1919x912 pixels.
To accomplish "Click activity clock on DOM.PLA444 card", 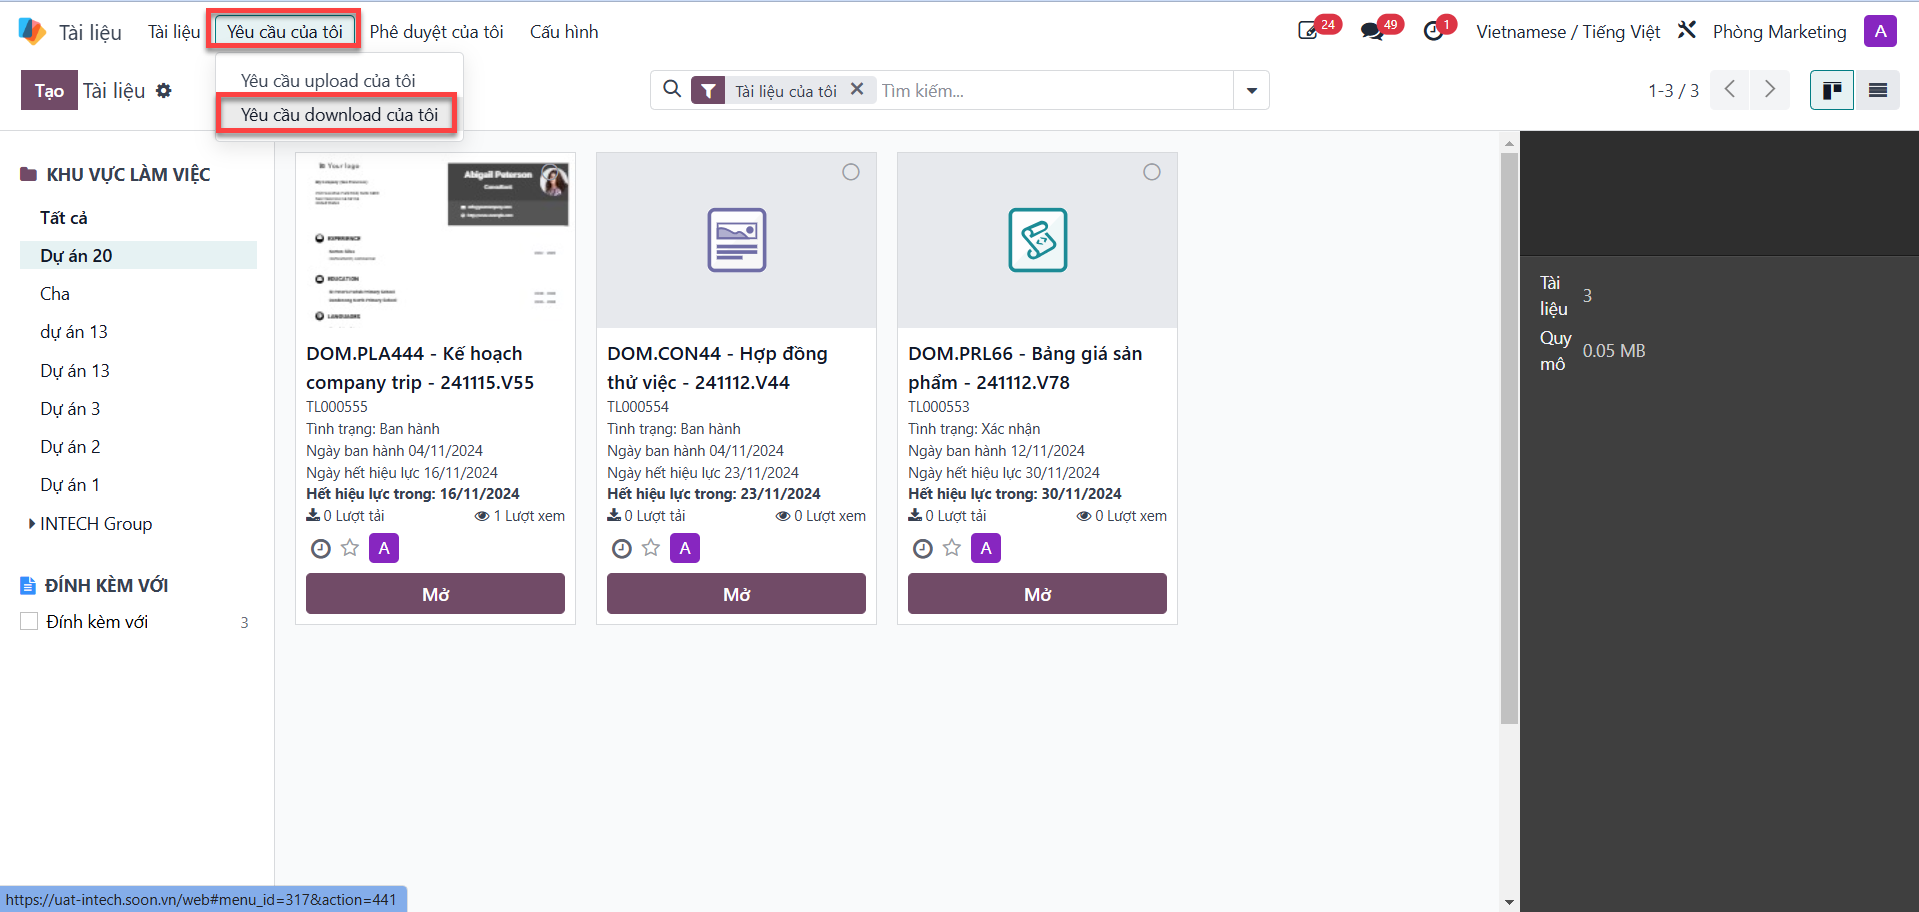I will 321,548.
